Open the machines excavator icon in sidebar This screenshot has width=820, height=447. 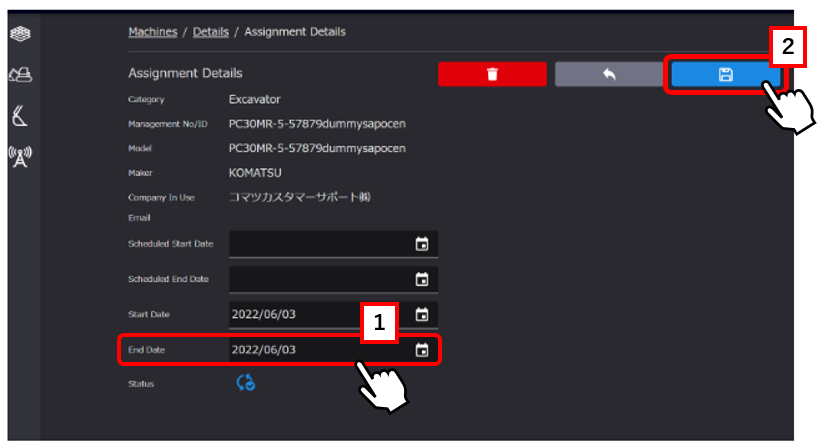(x=20, y=74)
